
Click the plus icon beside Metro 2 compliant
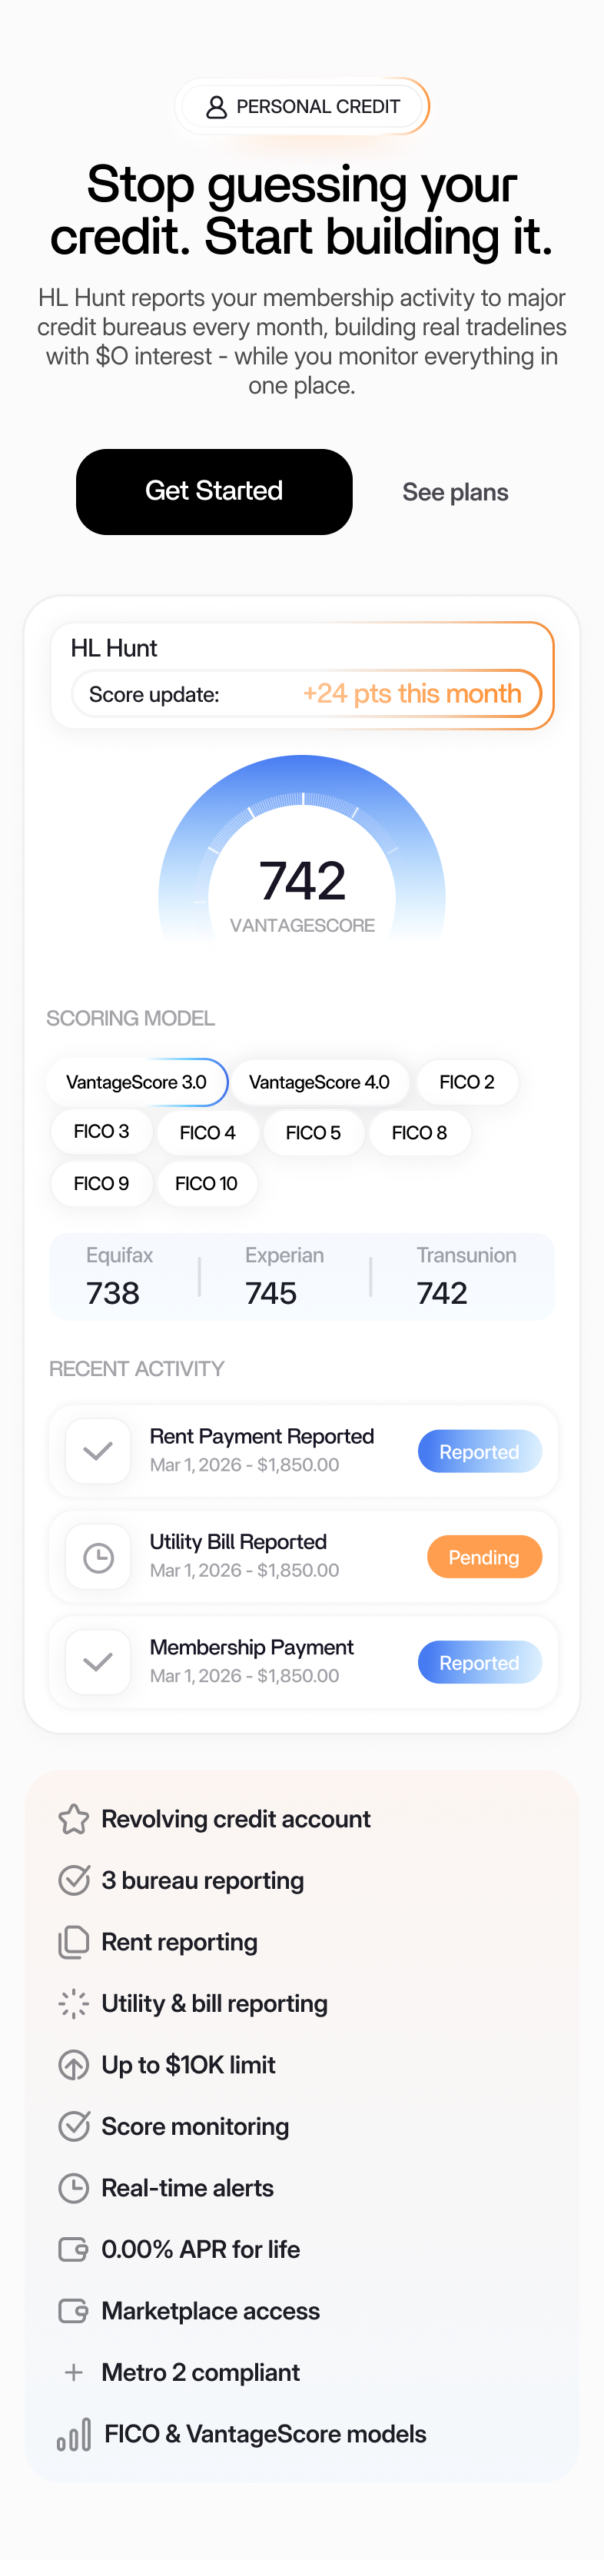point(74,2372)
